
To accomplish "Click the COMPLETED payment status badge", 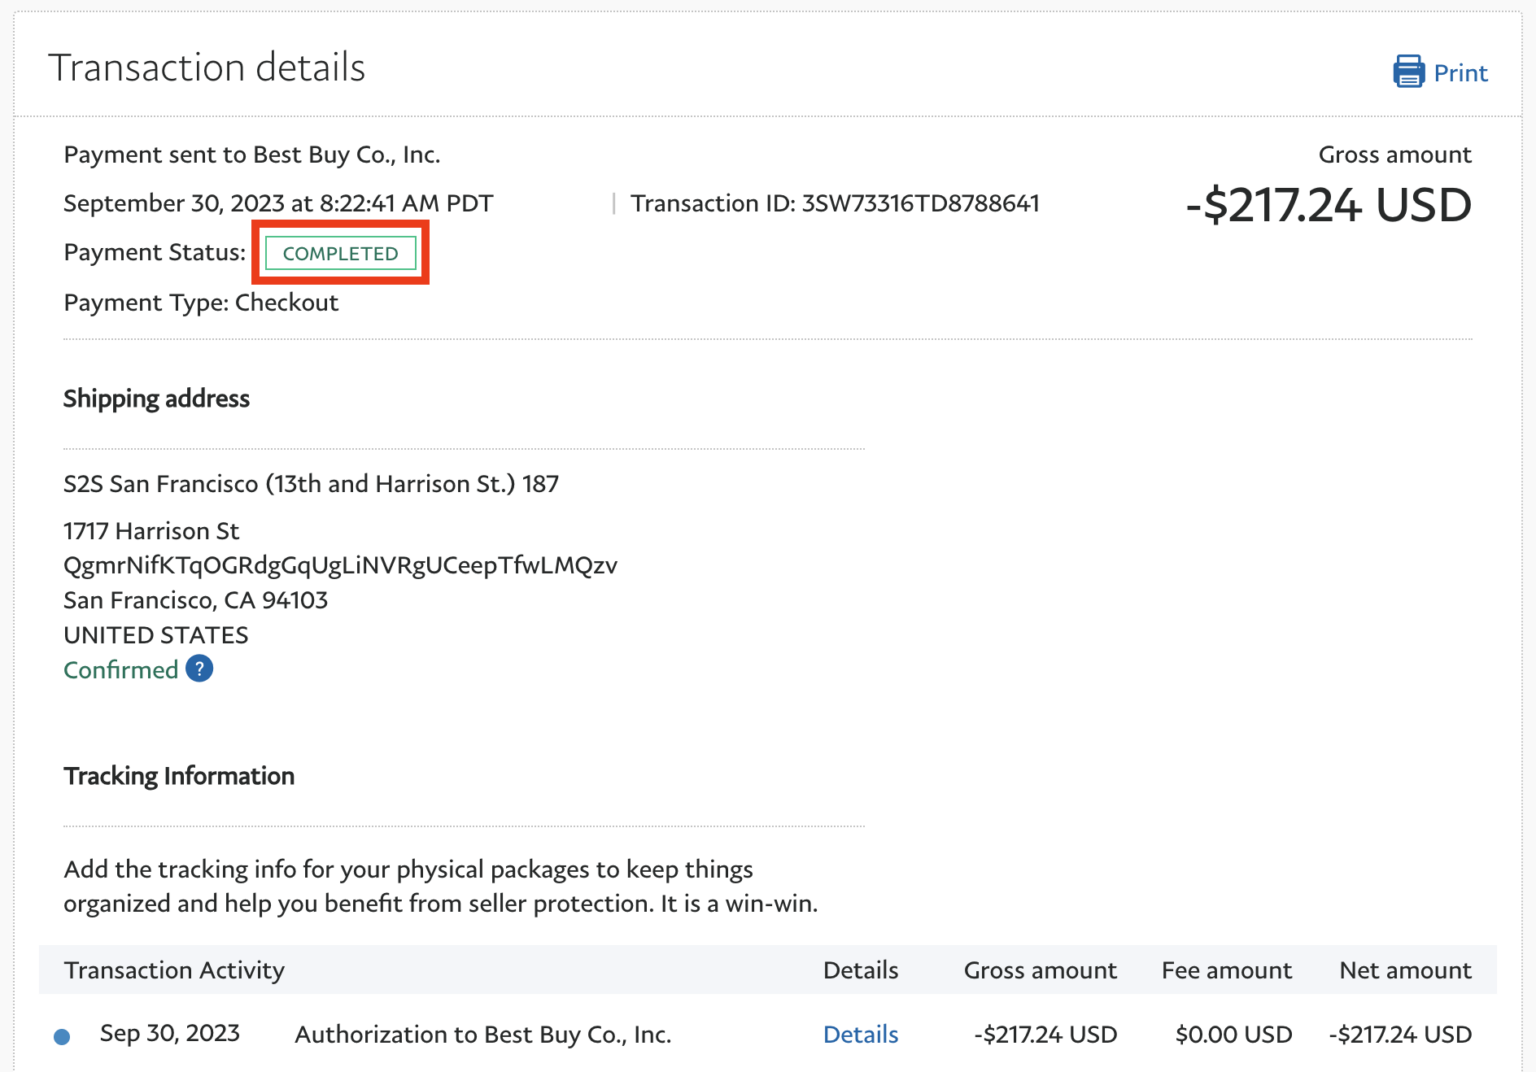I will [340, 253].
